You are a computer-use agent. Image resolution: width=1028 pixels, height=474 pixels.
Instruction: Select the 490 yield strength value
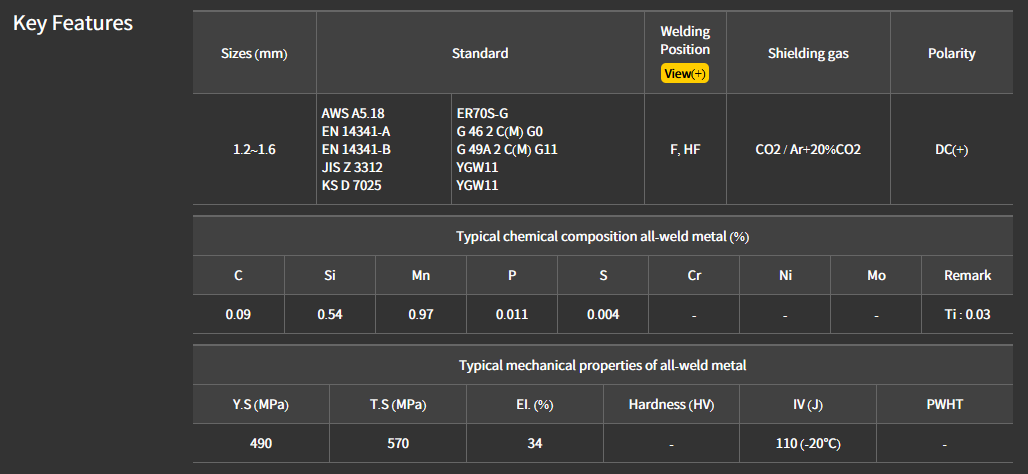261,442
